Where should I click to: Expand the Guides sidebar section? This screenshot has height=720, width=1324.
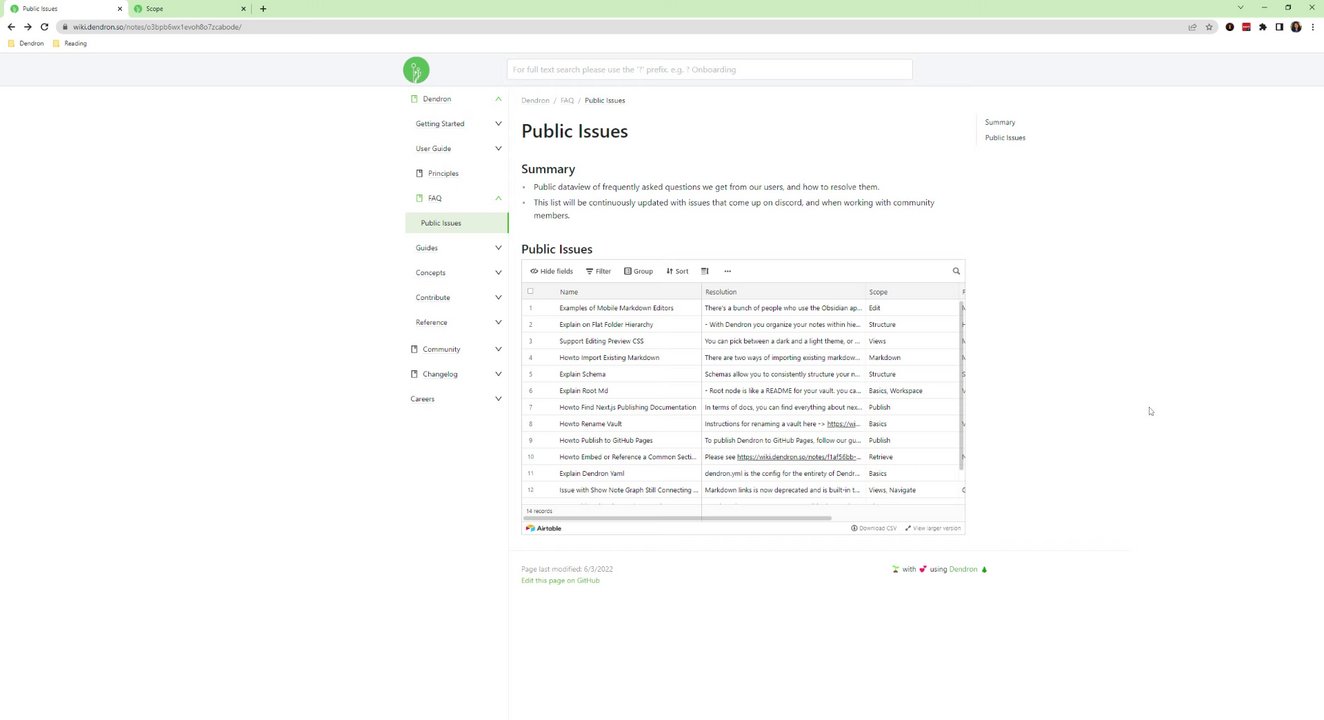click(498, 248)
